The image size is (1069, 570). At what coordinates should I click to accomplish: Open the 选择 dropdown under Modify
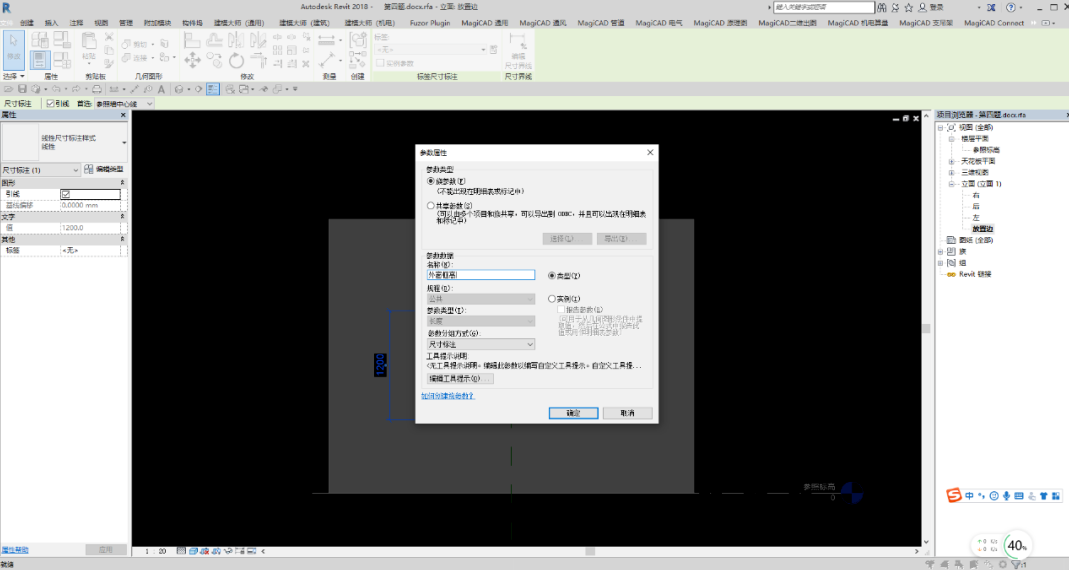[14, 76]
